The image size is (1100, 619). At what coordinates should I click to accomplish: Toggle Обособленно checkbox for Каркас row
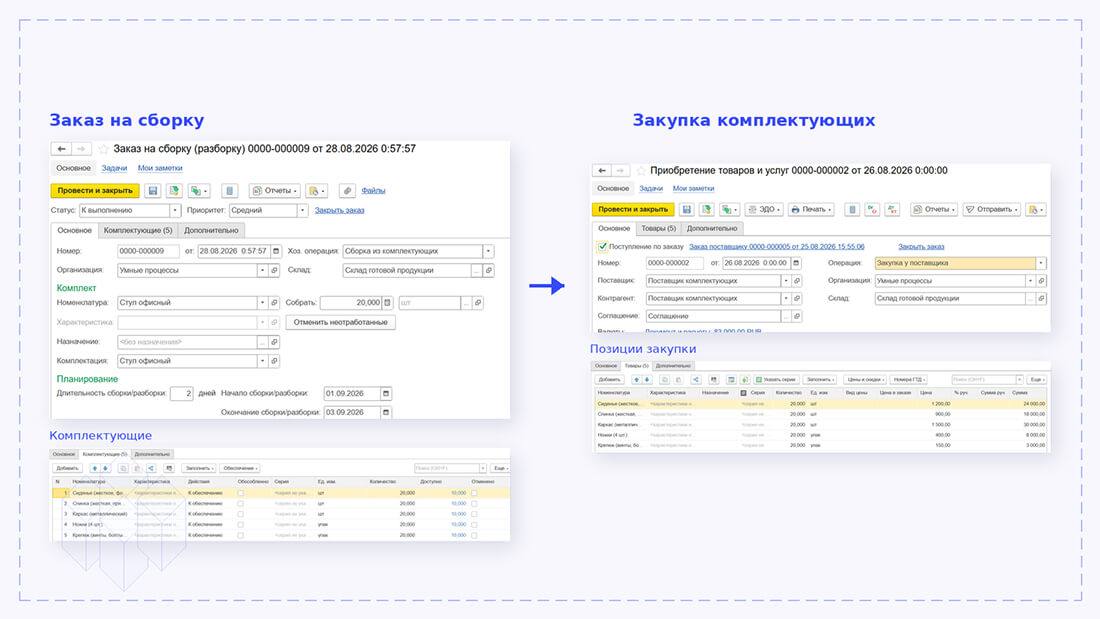pyautogui.click(x=241, y=514)
